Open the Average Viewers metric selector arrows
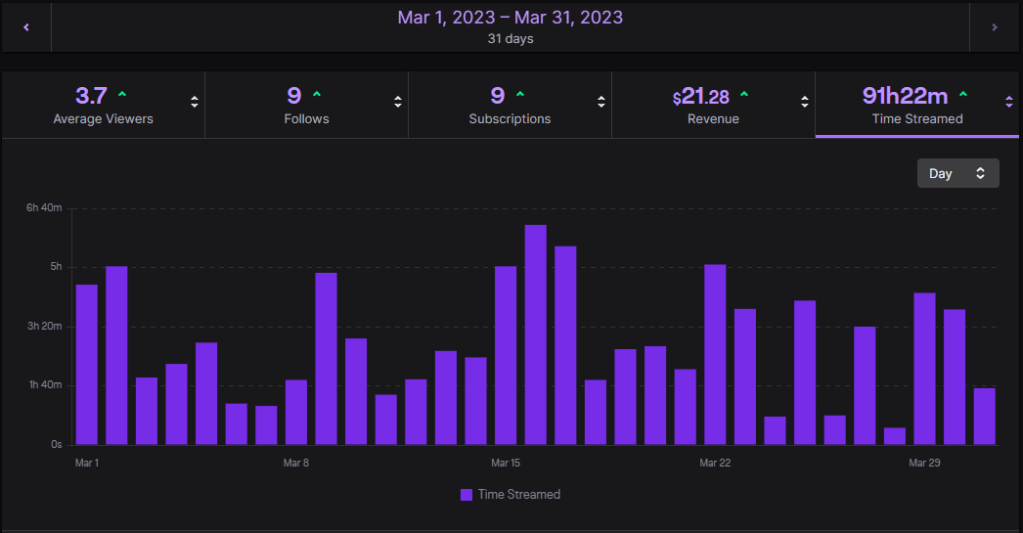1023x533 pixels. (194, 102)
